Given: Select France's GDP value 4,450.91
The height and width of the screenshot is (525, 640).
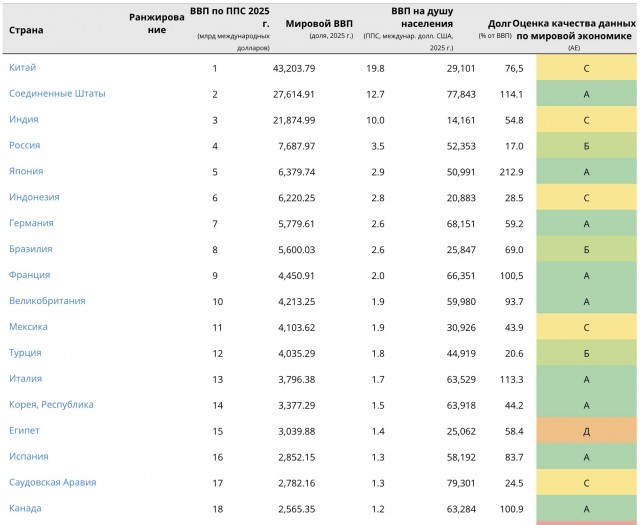Looking at the screenshot, I should [x=297, y=276].
